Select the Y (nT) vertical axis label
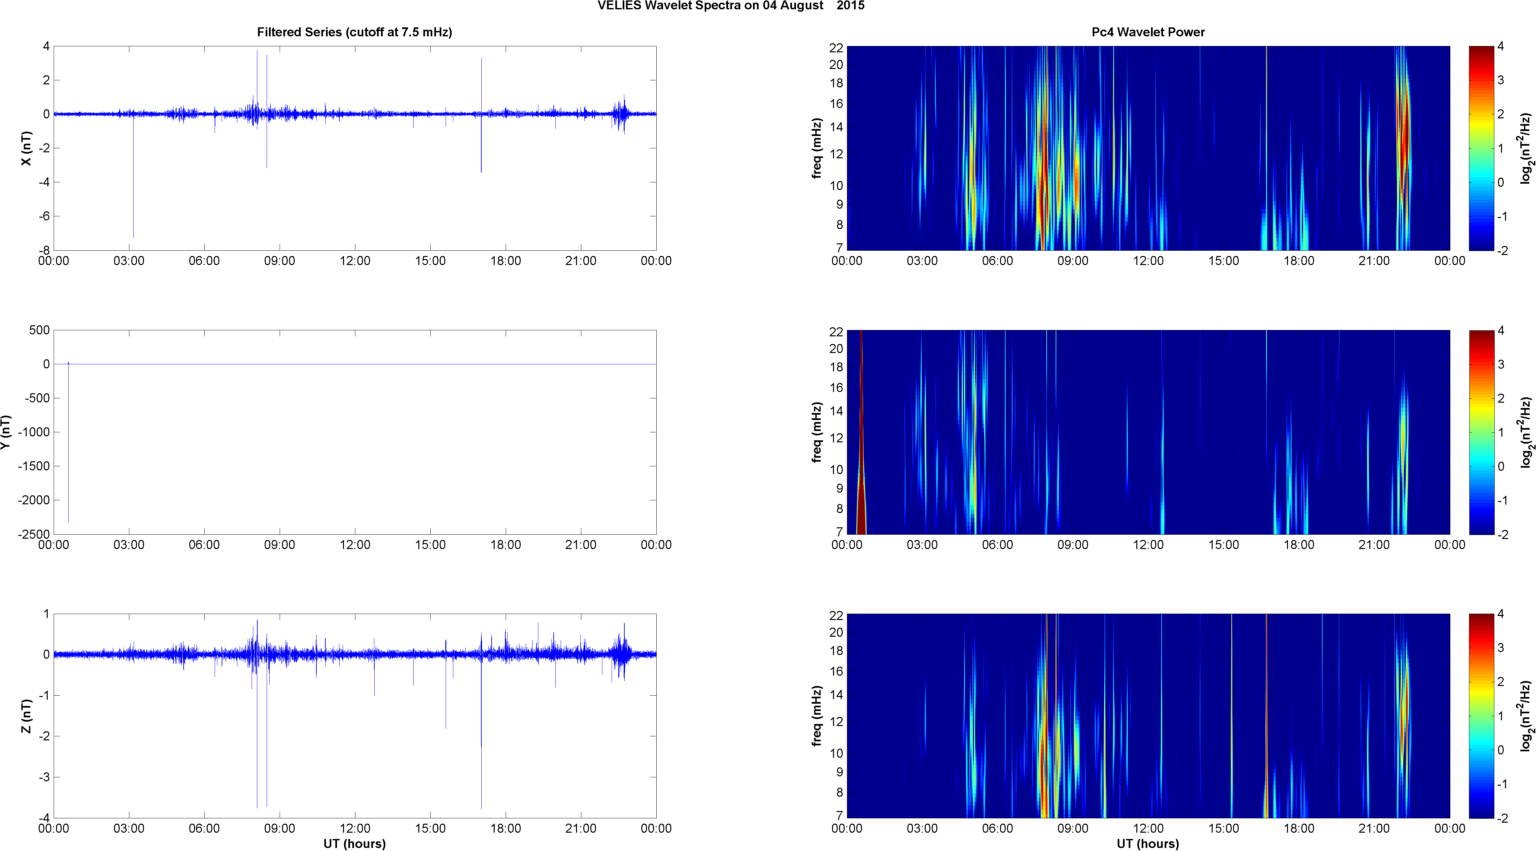1536x851 pixels. [x=8, y=432]
